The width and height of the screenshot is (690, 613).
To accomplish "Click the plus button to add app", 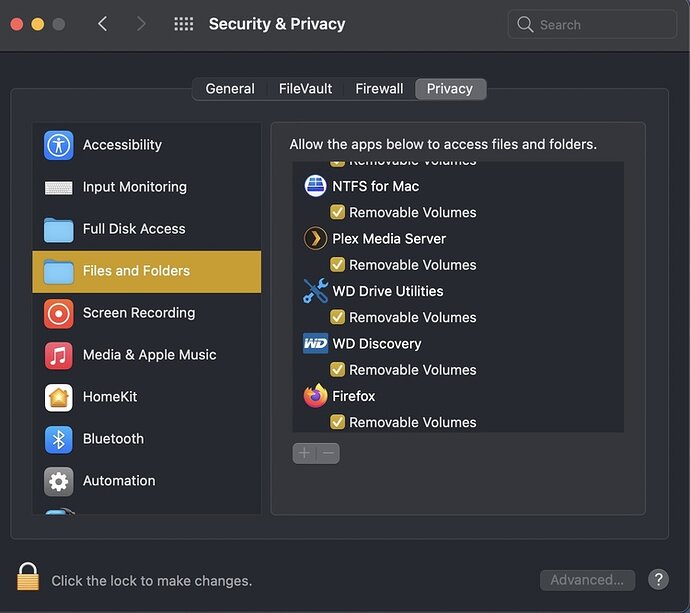I will [304, 453].
